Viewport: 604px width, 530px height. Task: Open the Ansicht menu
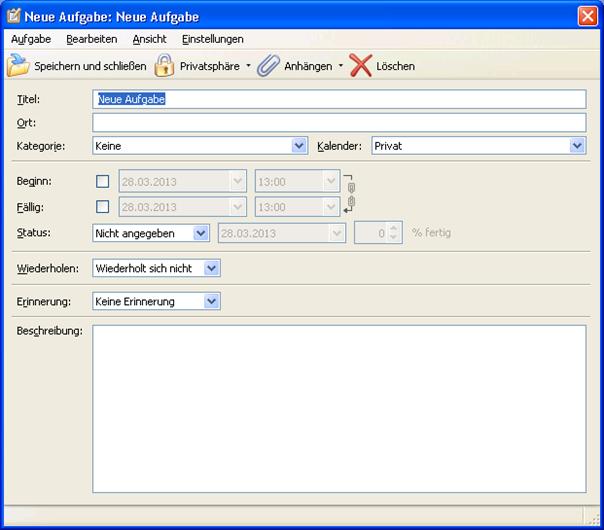click(x=149, y=39)
